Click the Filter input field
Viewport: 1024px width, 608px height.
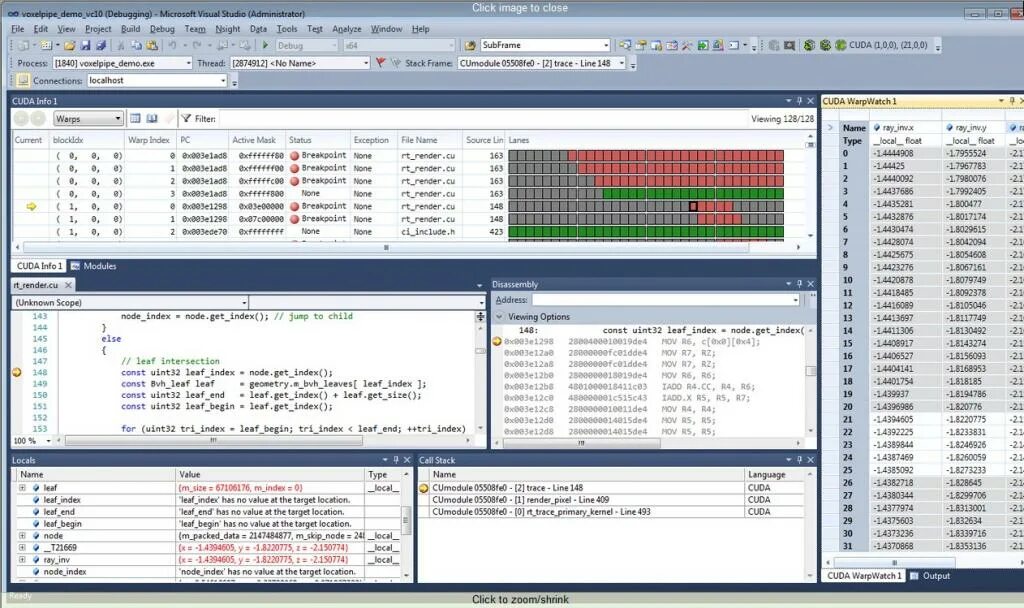click(482, 118)
